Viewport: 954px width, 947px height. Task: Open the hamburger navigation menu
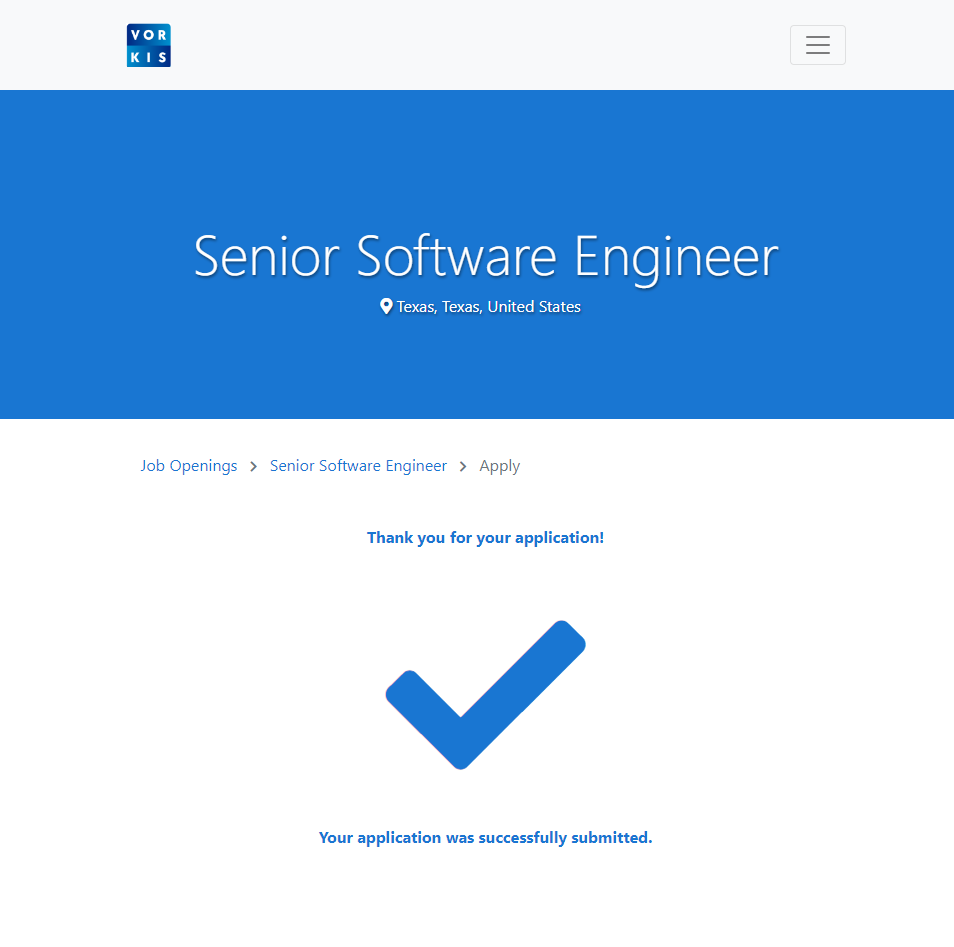click(x=817, y=45)
